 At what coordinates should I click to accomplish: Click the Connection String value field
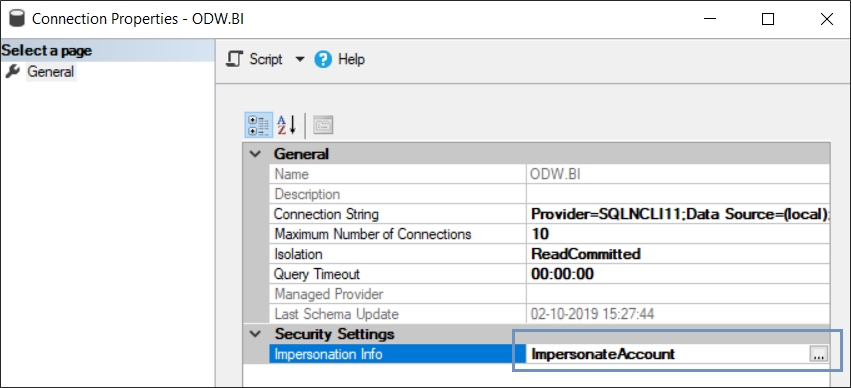[x=678, y=214]
